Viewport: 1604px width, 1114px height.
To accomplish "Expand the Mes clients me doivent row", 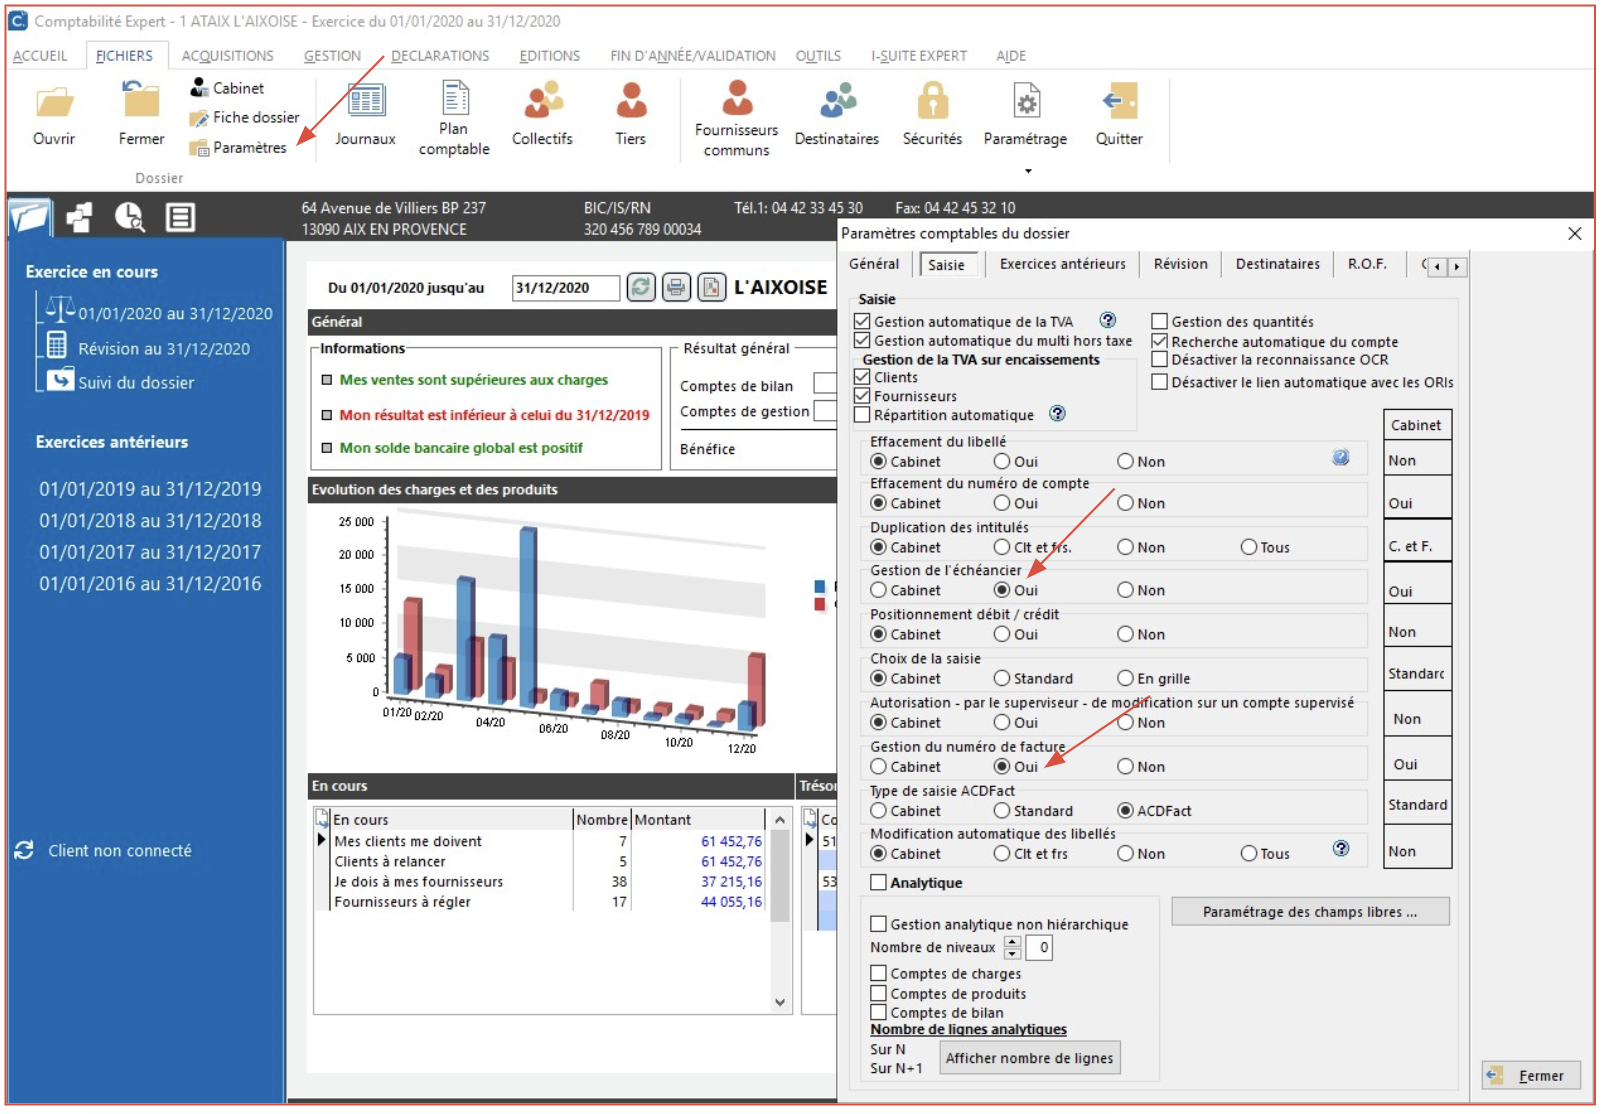I will click(x=322, y=840).
